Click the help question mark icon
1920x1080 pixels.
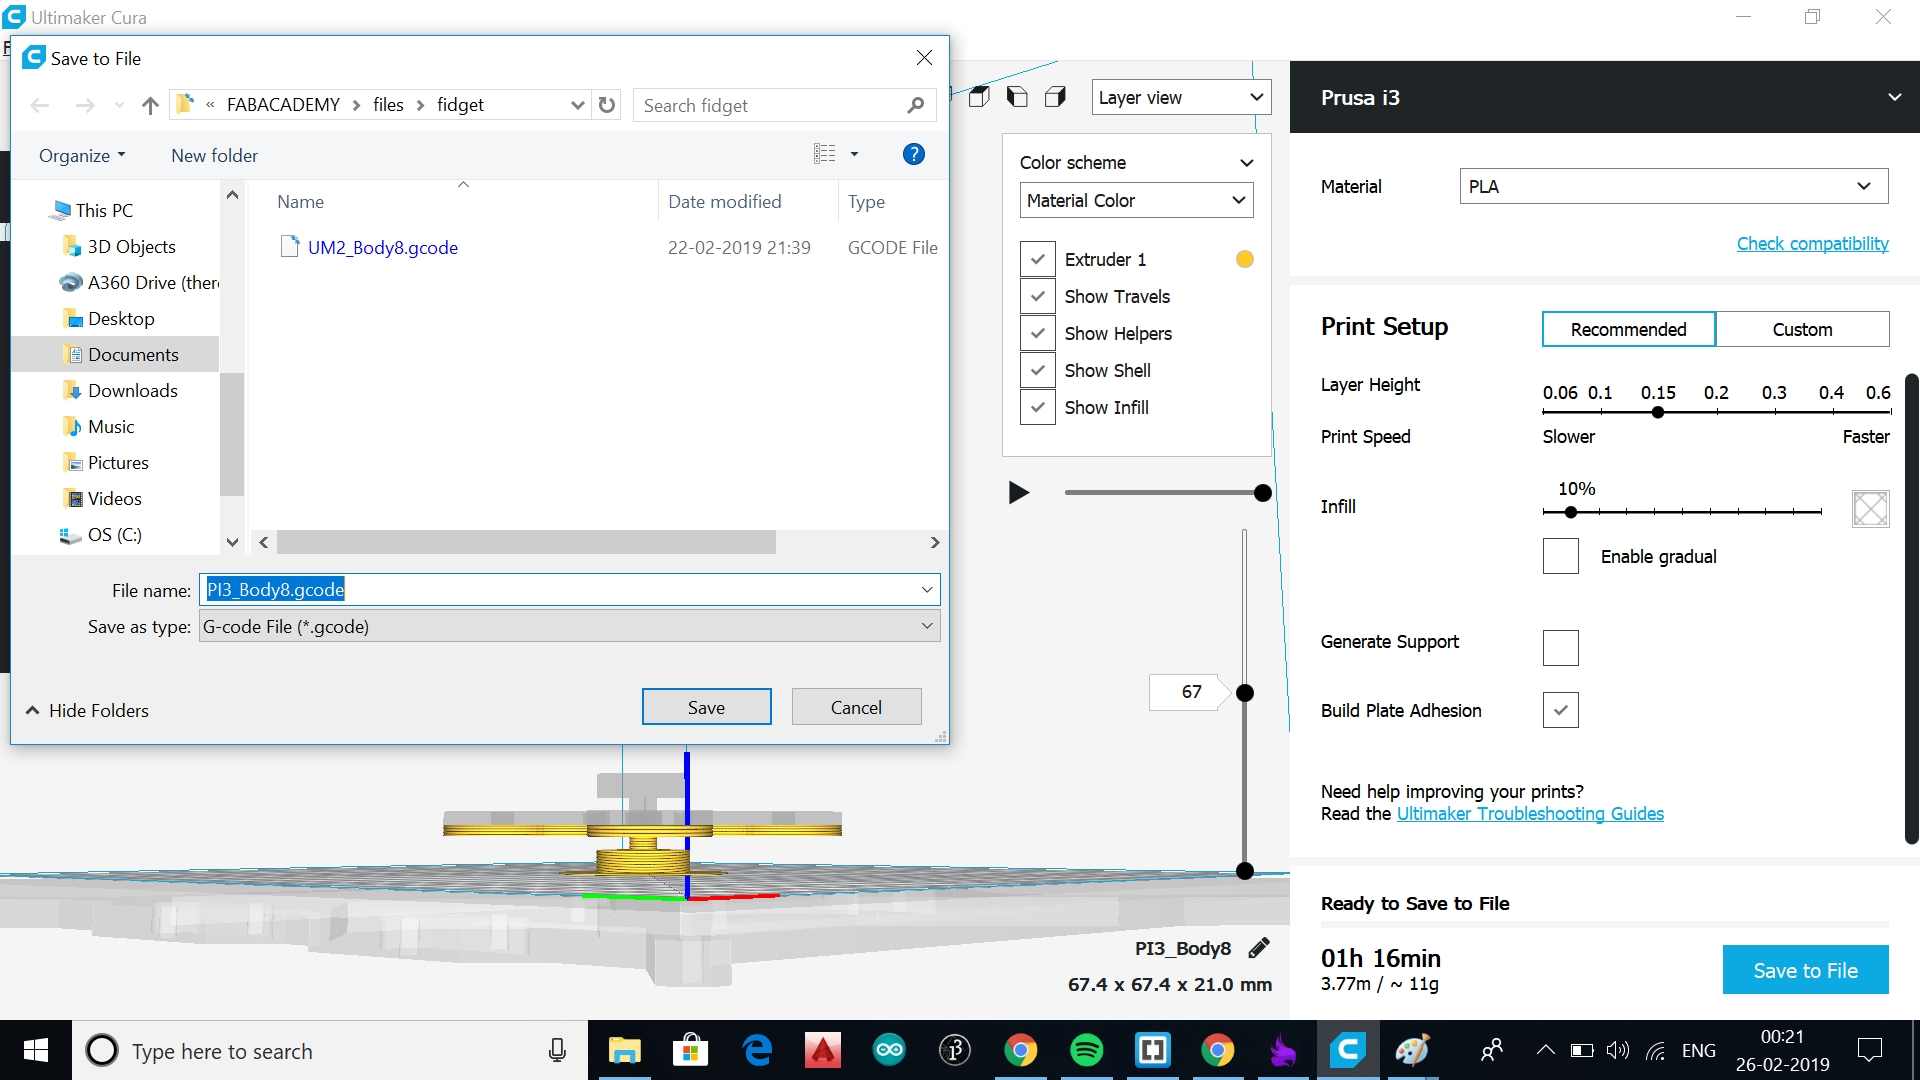pos(913,154)
